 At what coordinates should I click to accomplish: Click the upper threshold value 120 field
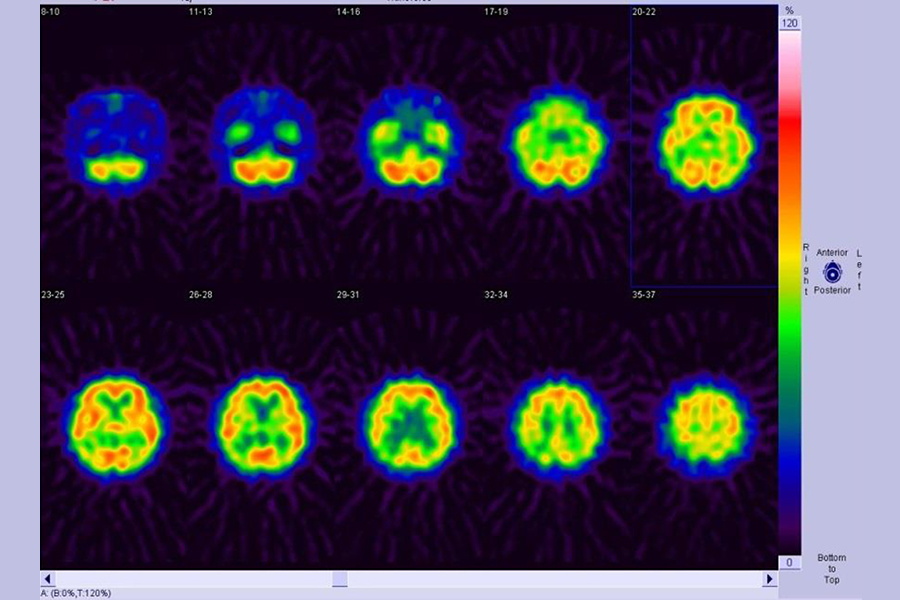789,22
